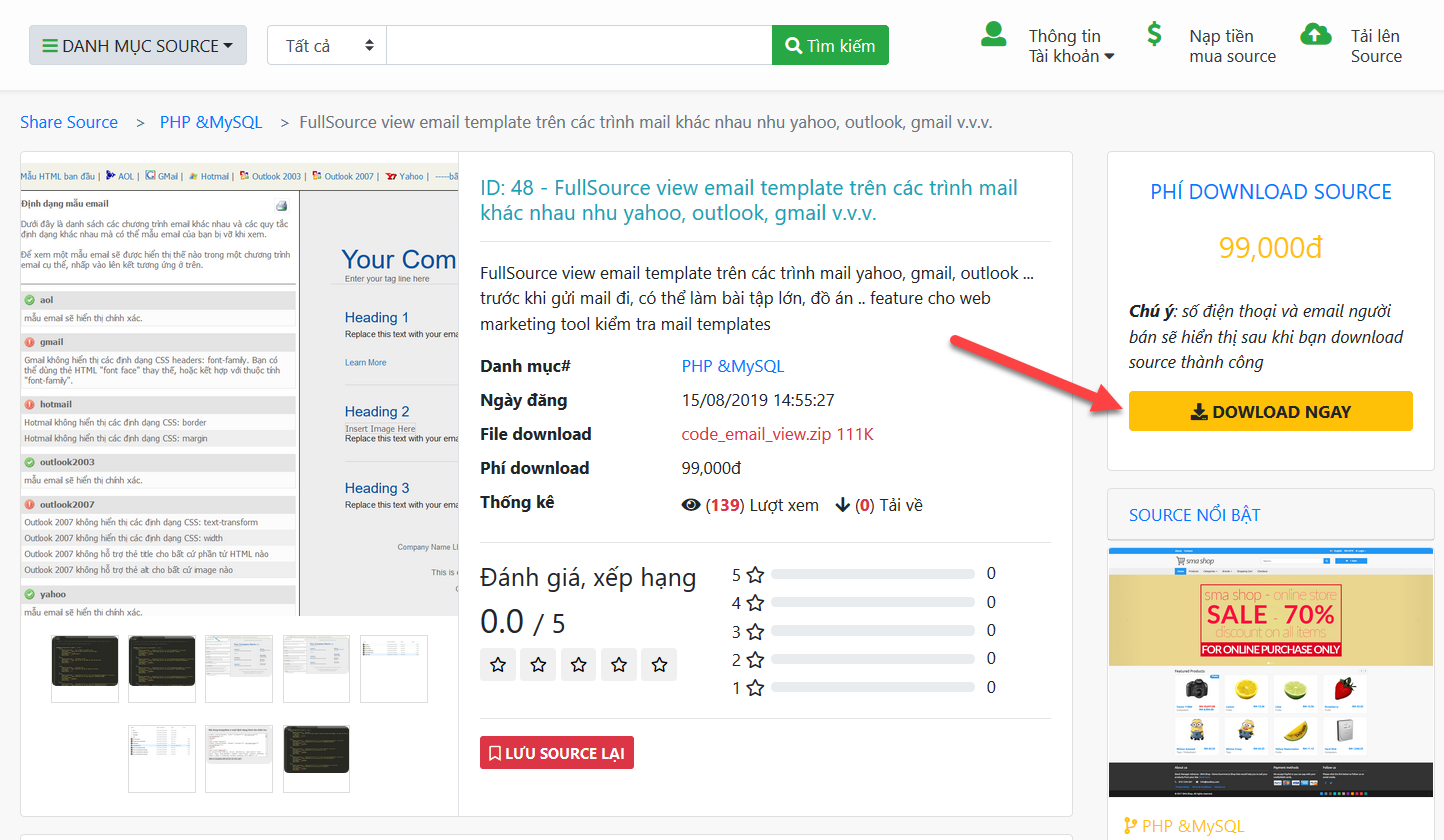Screen dimensions: 1444x840
Task: Open the main email template preview image
Action: (239, 389)
